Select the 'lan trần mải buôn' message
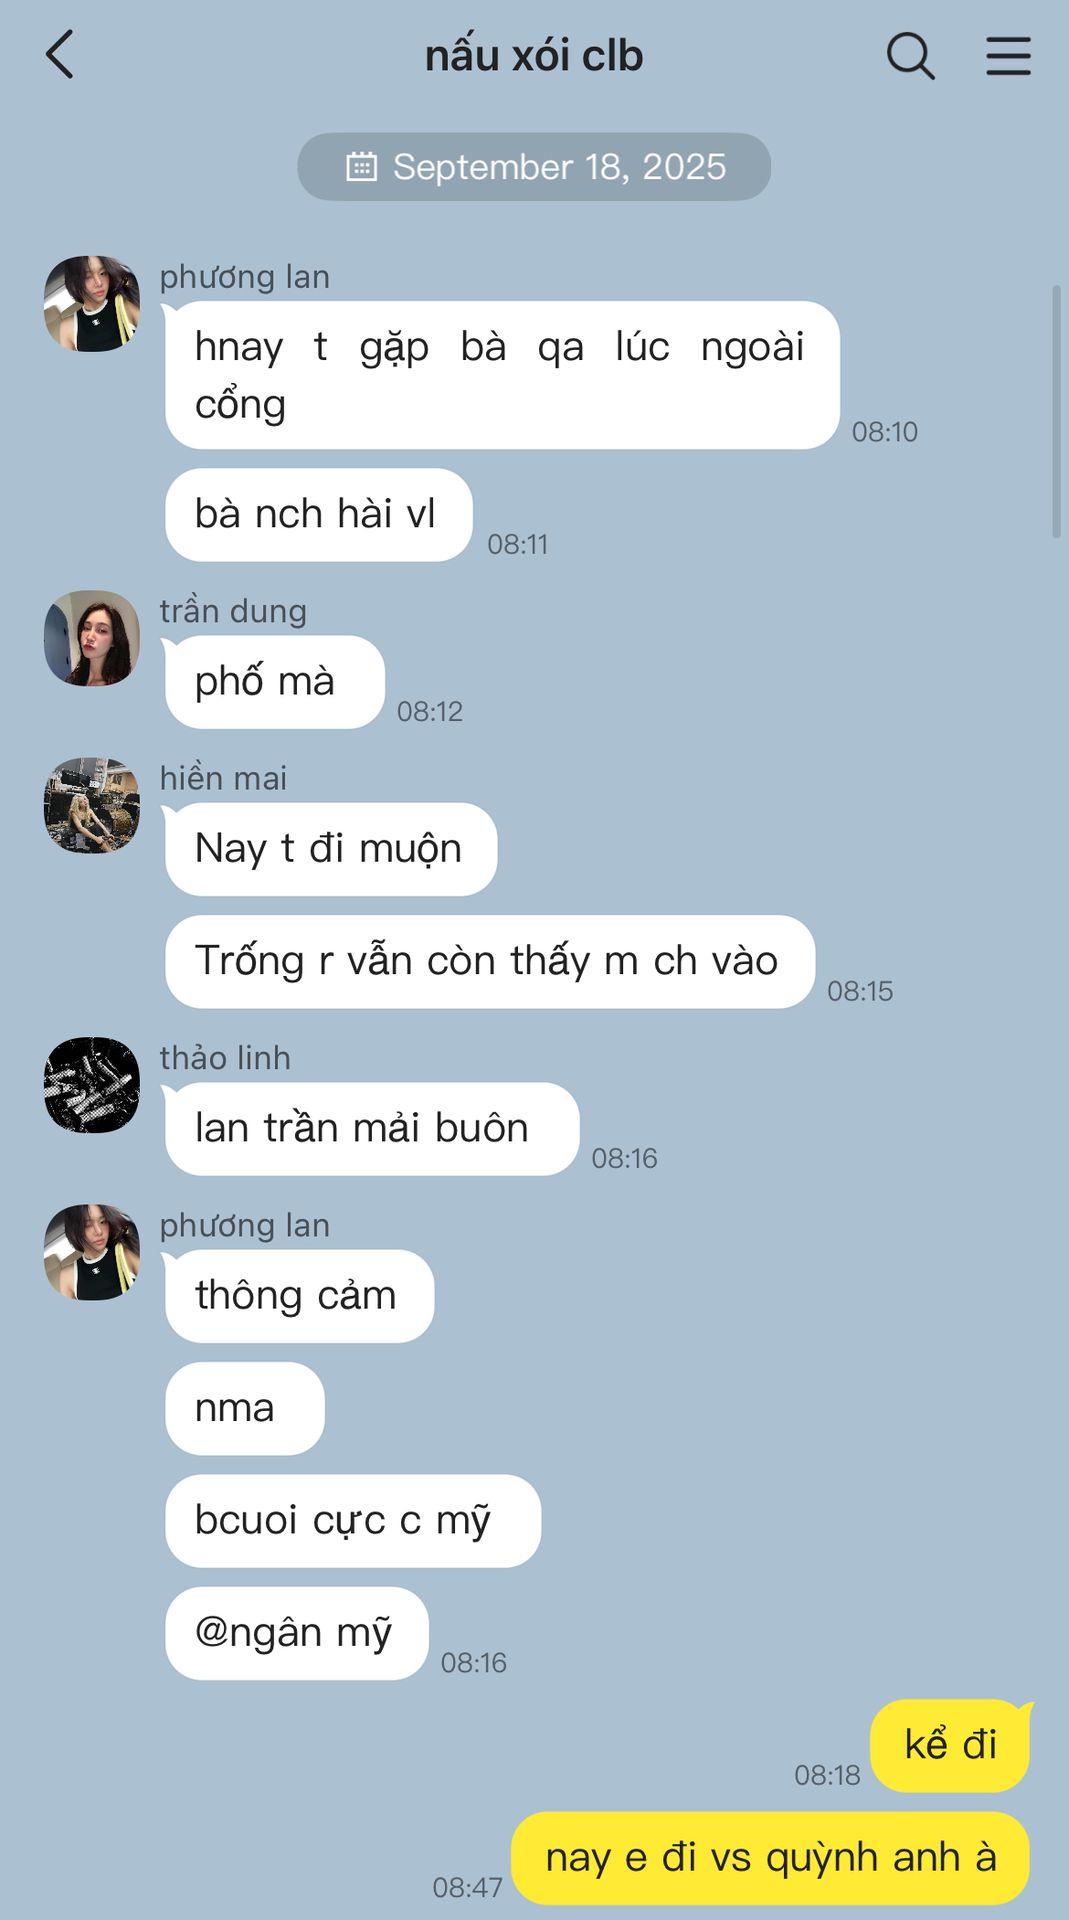1069x1920 pixels. tap(372, 1129)
